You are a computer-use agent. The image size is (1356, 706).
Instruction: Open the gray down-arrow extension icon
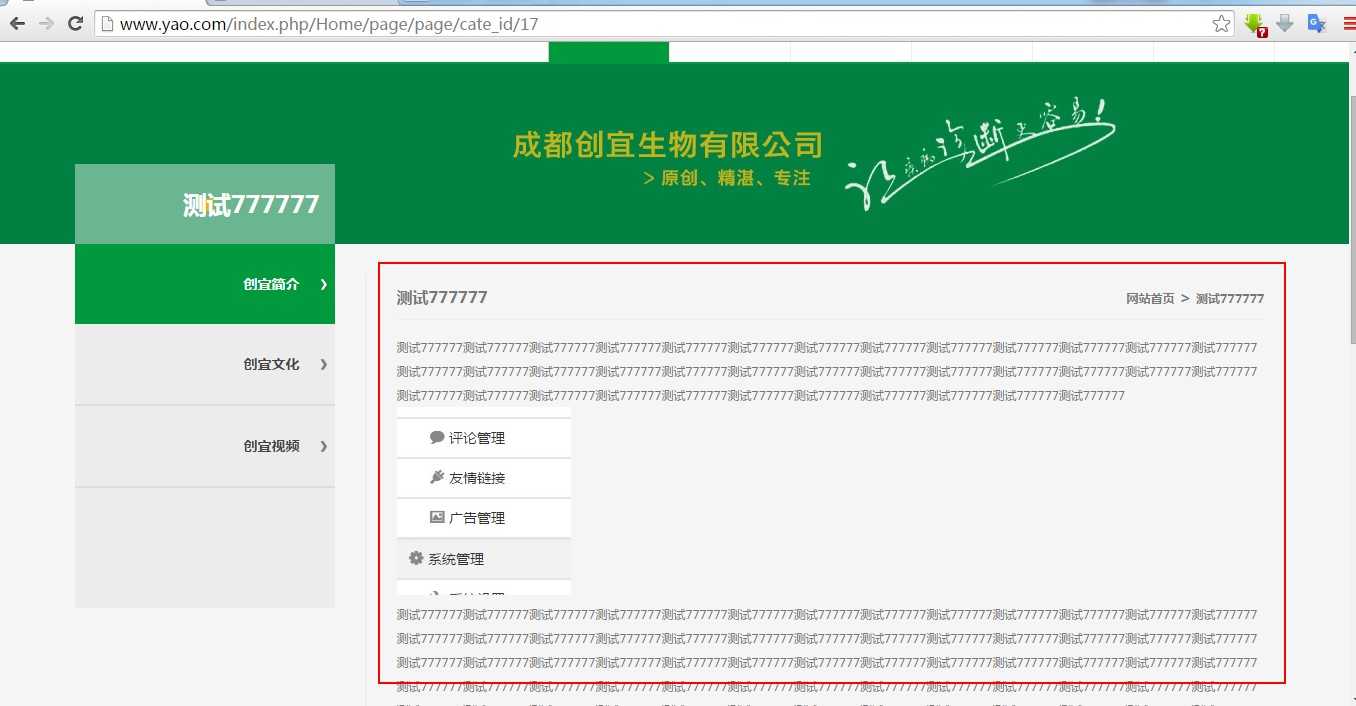point(1285,23)
